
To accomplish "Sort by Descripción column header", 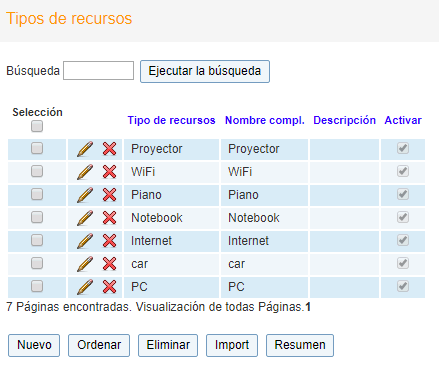I will [344, 120].
